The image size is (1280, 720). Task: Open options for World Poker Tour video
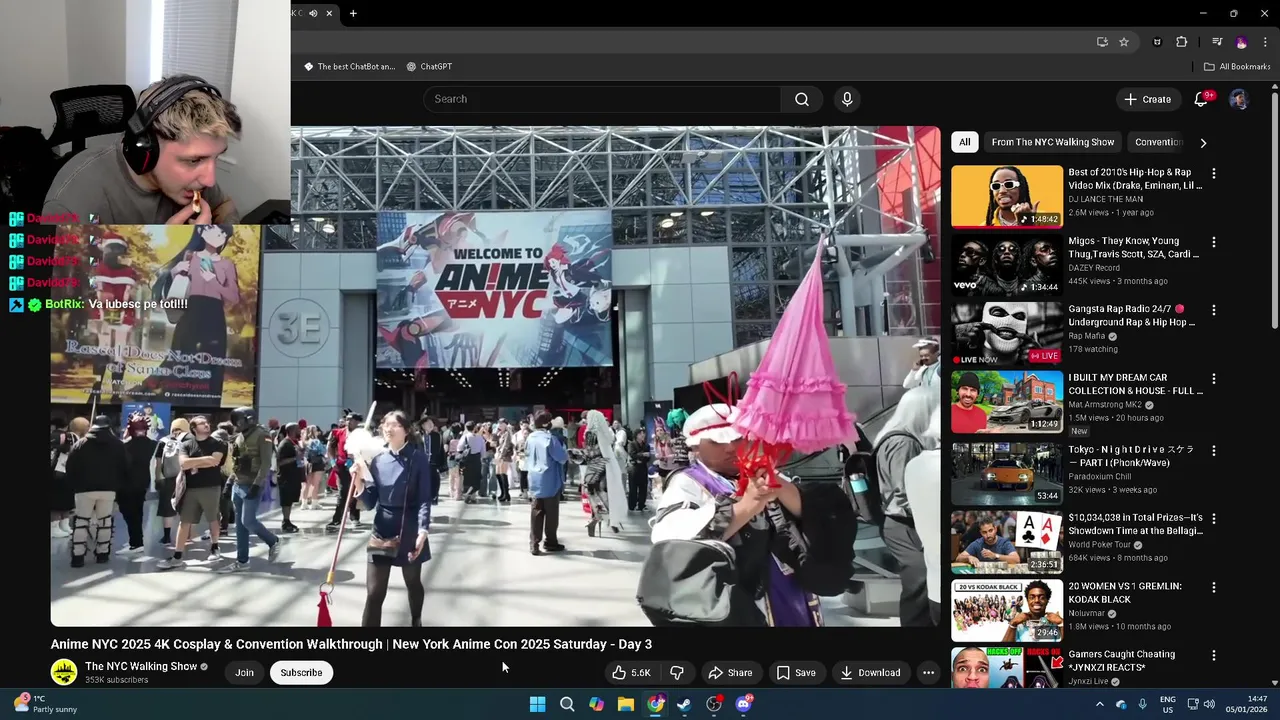pyautogui.click(x=1213, y=519)
